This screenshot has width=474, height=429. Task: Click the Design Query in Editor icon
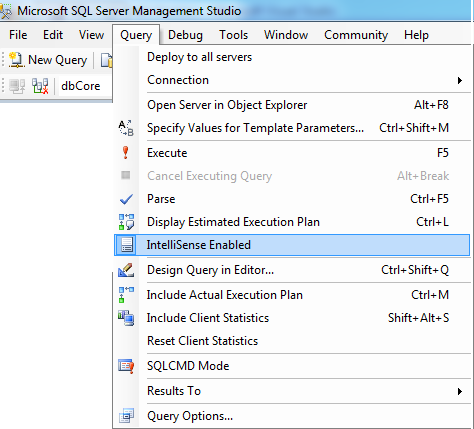click(x=126, y=270)
